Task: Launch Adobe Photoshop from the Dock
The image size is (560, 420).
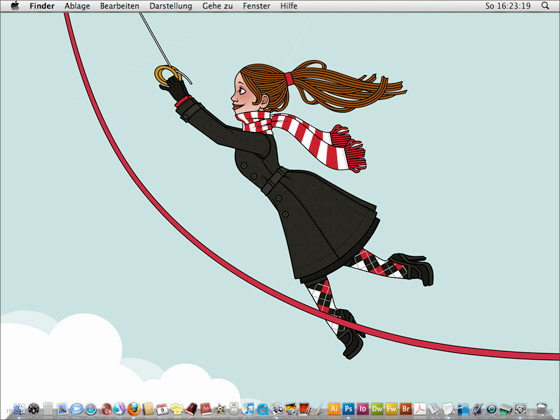Action: (348, 409)
